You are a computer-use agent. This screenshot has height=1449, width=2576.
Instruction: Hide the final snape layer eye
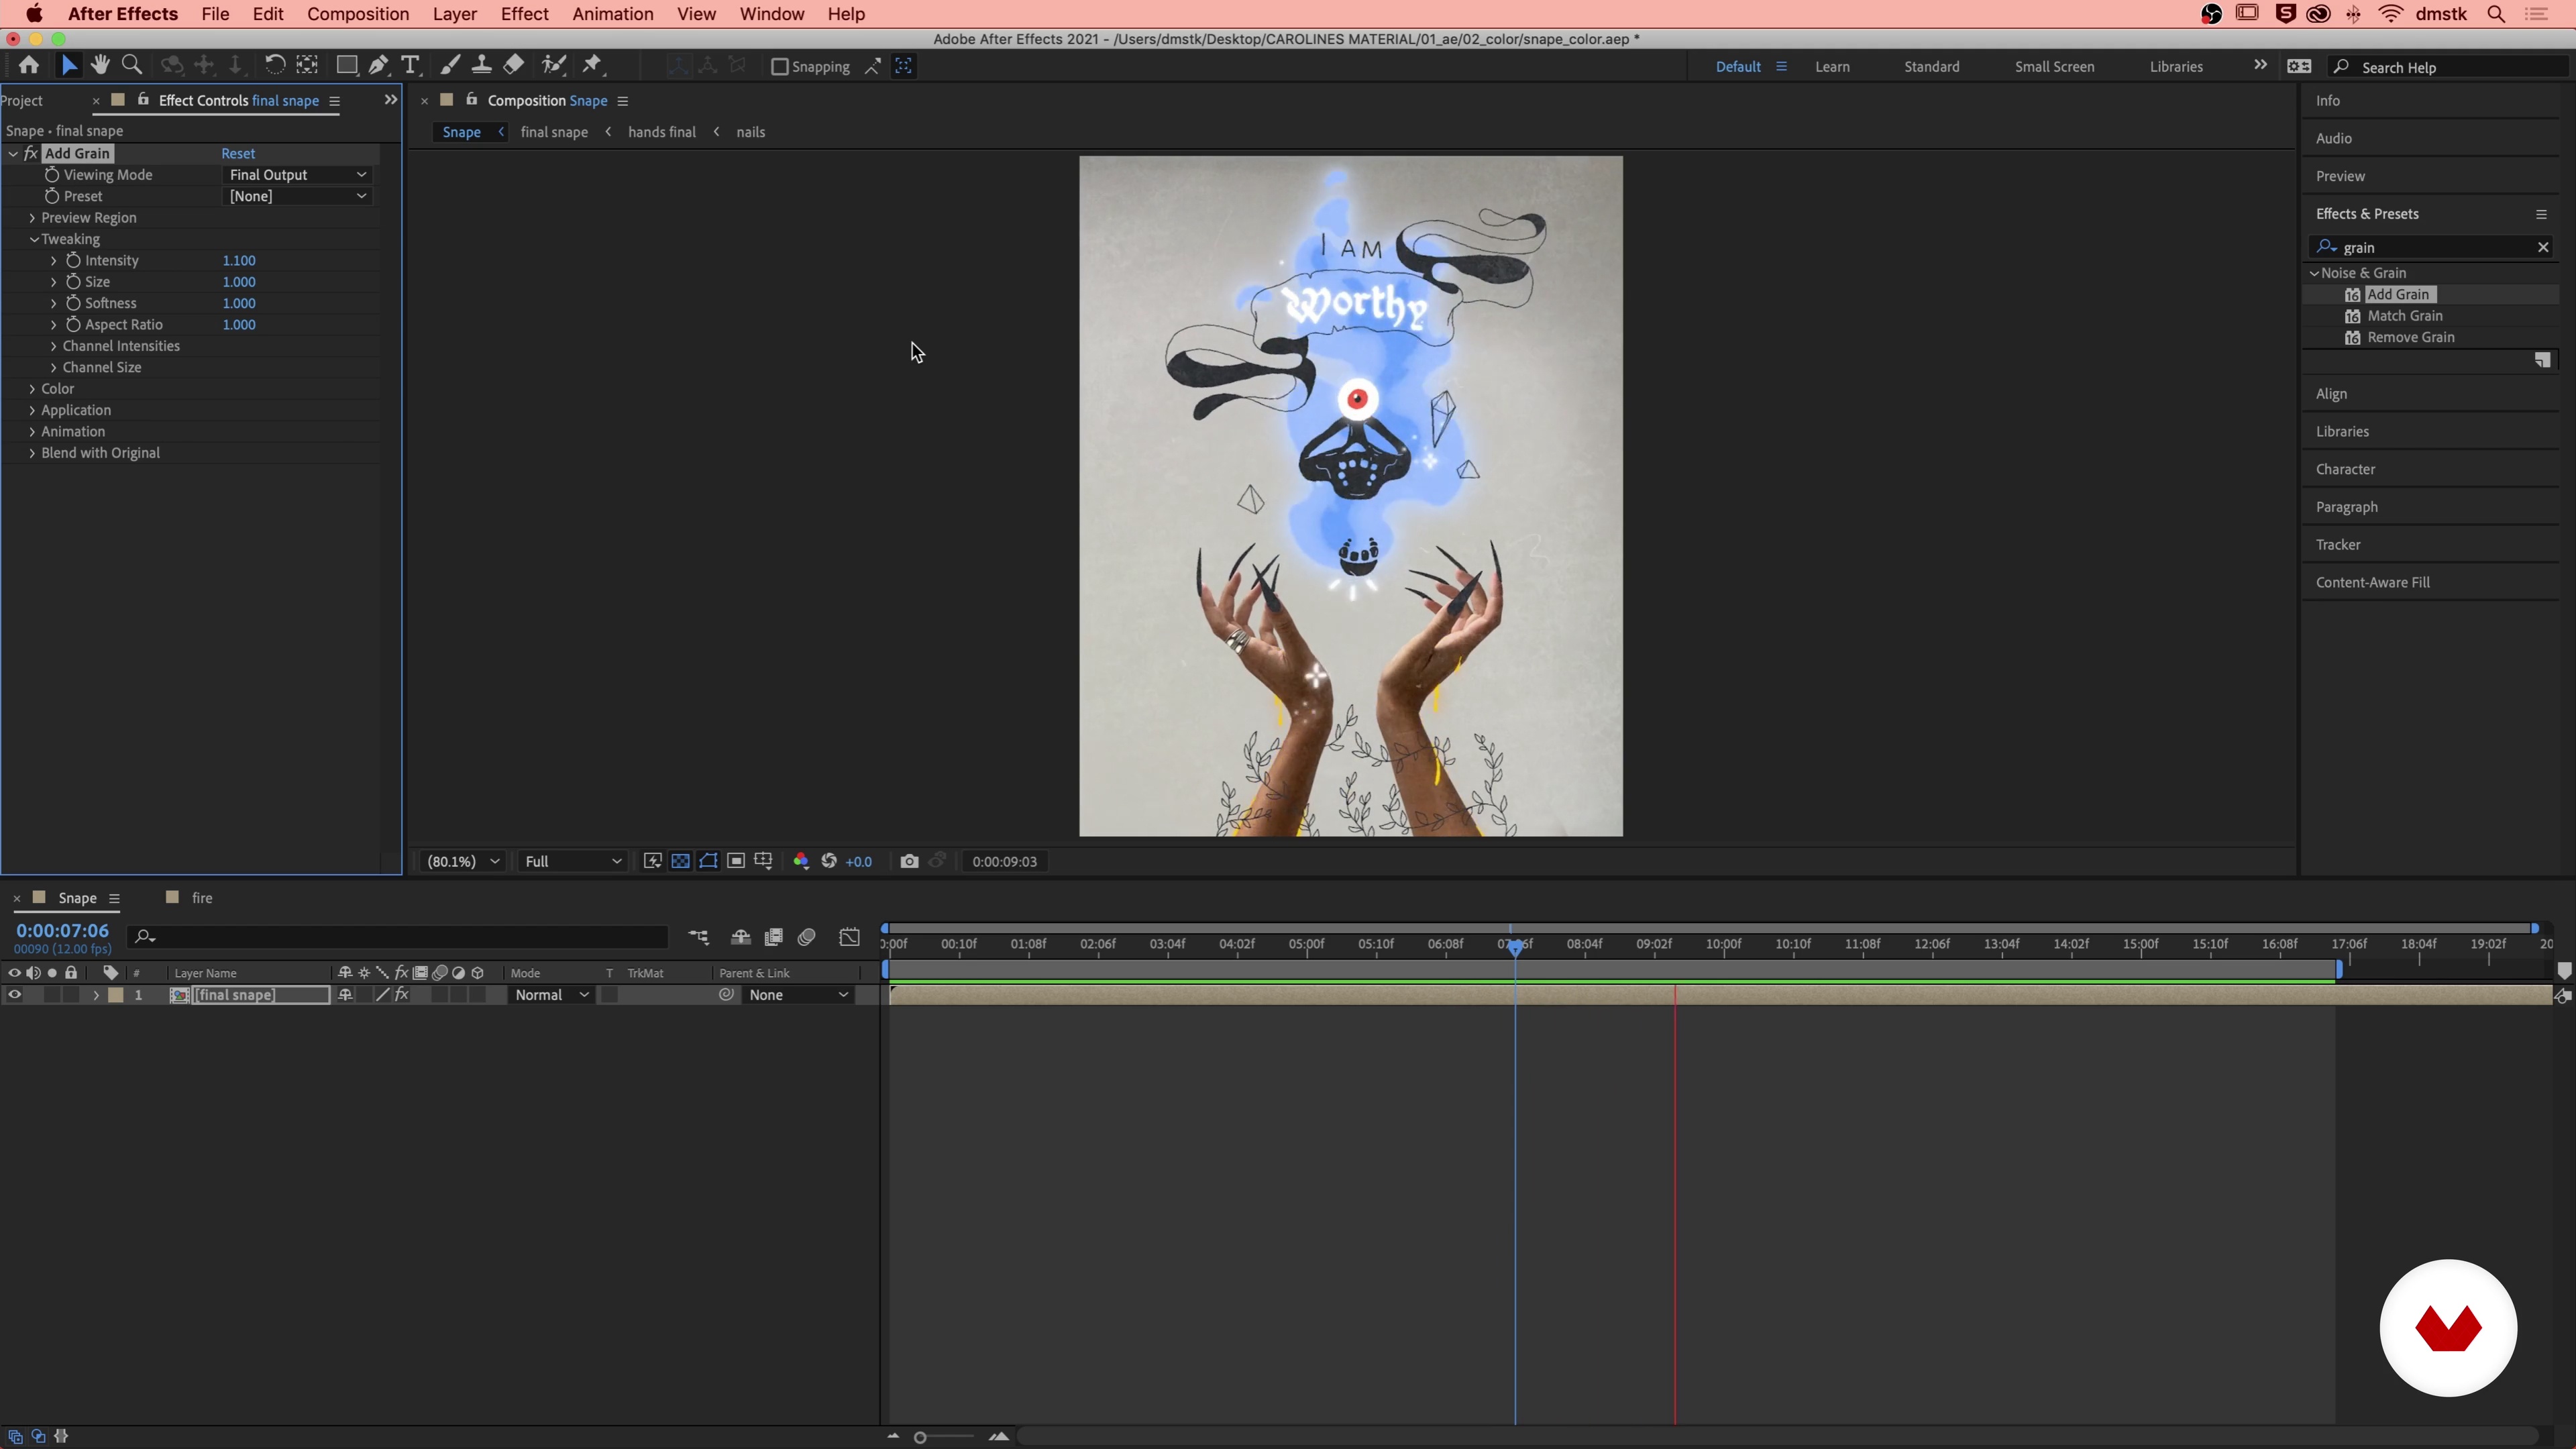[x=14, y=995]
